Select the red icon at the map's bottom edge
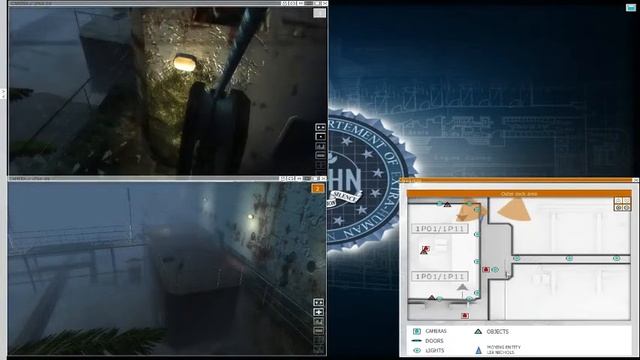This screenshot has width=640, height=360. pos(464,316)
